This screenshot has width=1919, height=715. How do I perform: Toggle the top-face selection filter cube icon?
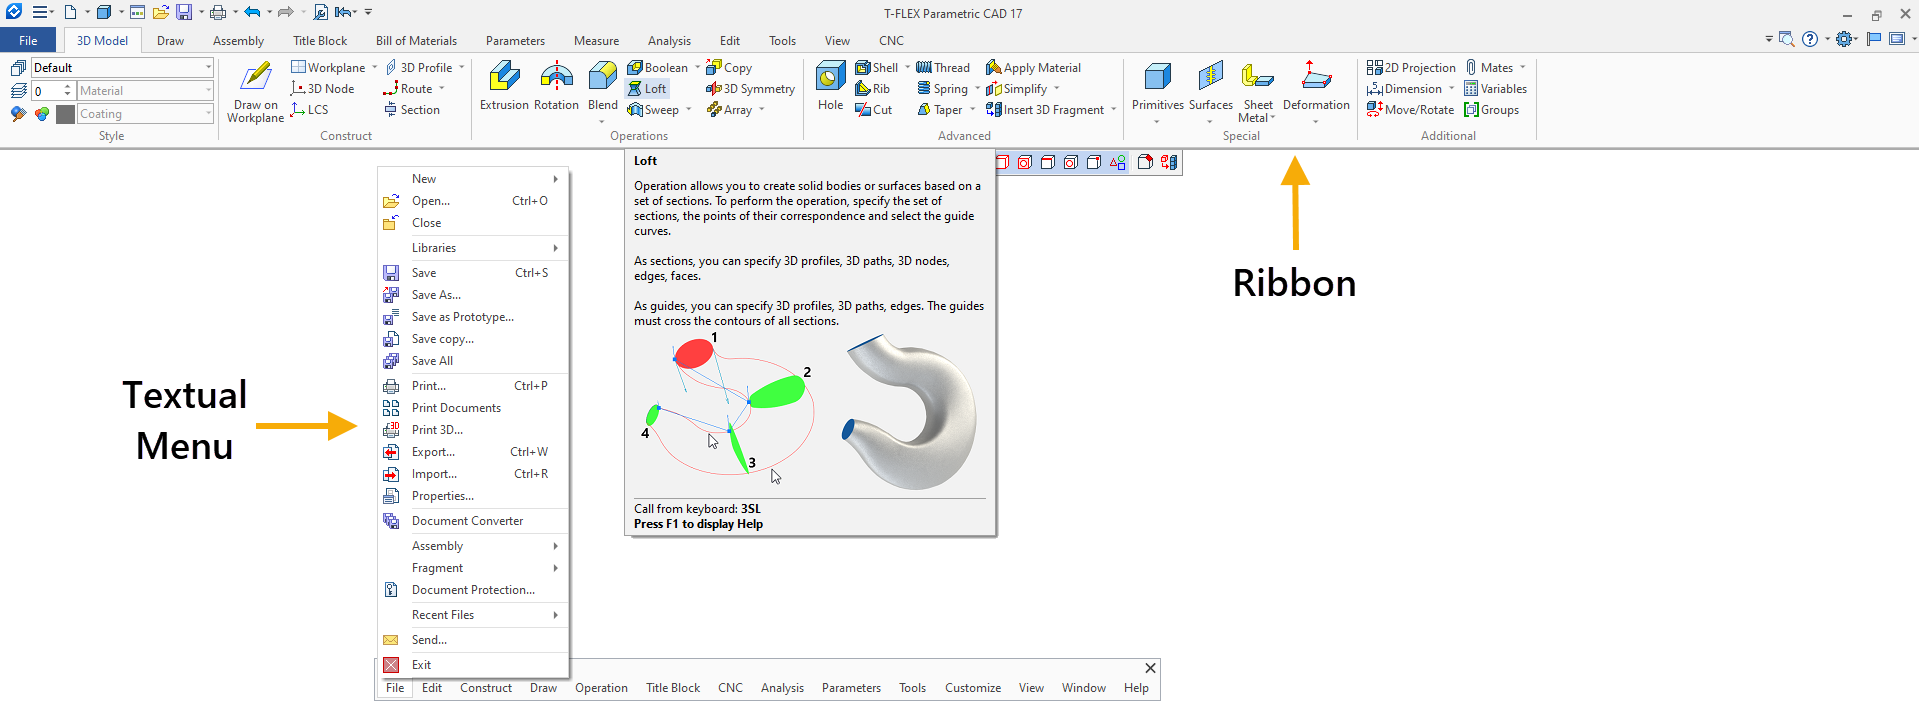pos(1047,162)
